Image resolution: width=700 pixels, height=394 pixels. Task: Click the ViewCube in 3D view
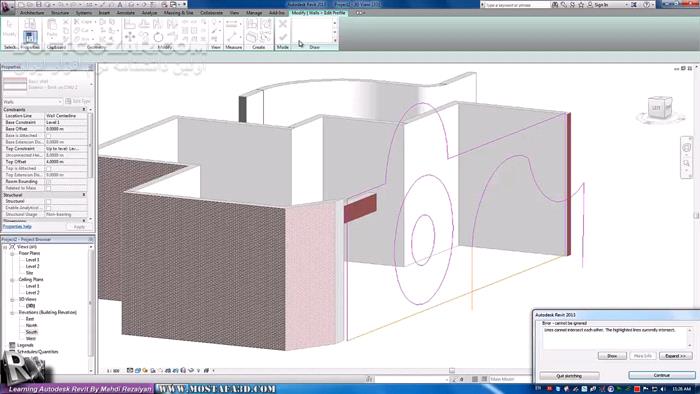click(x=660, y=108)
